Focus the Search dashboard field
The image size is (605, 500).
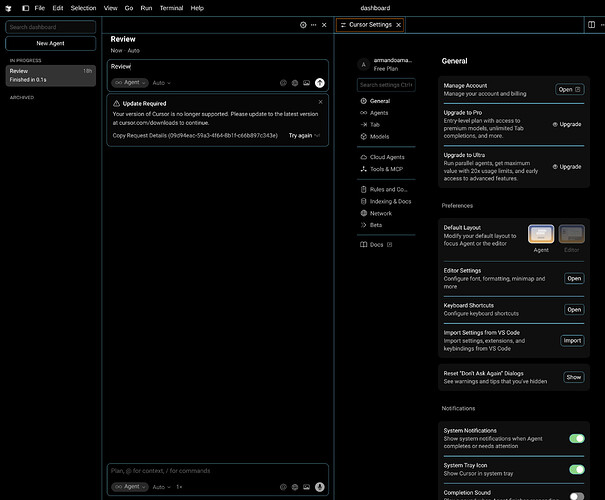(51, 27)
